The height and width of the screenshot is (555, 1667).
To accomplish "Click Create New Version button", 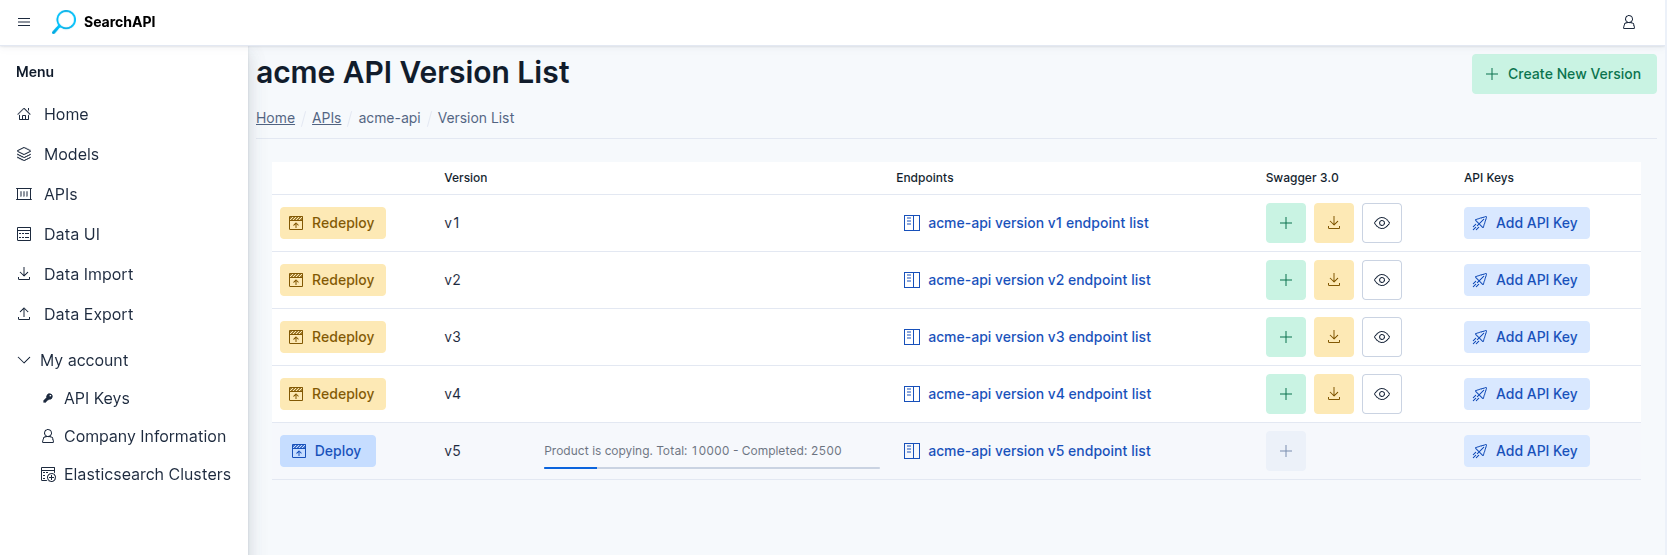I will pos(1564,74).
